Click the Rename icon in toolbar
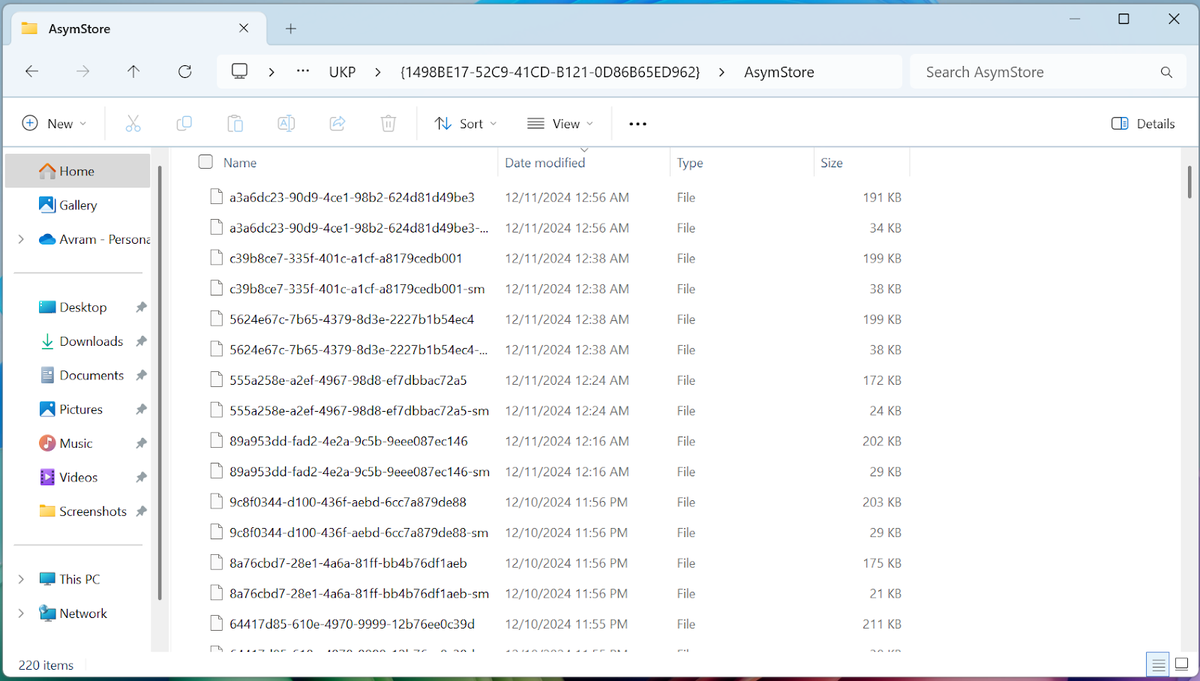The height and width of the screenshot is (681, 1200). [x=286, y=124]
